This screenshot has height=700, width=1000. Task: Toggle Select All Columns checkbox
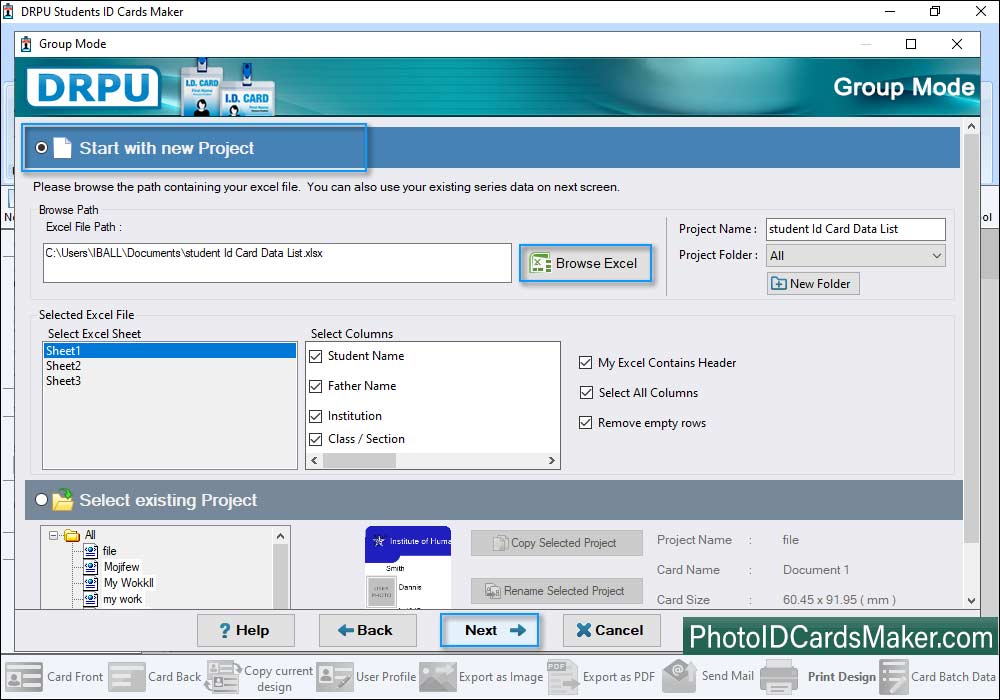(586, 393)
